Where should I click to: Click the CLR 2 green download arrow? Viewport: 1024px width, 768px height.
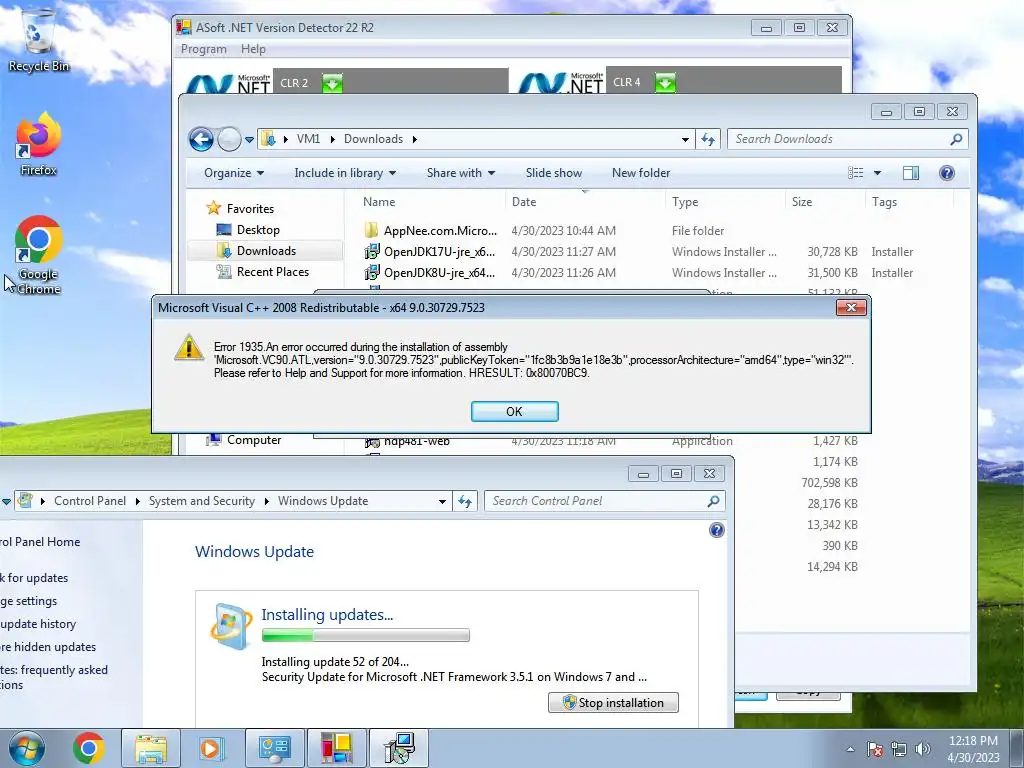[x=332, y=83]
